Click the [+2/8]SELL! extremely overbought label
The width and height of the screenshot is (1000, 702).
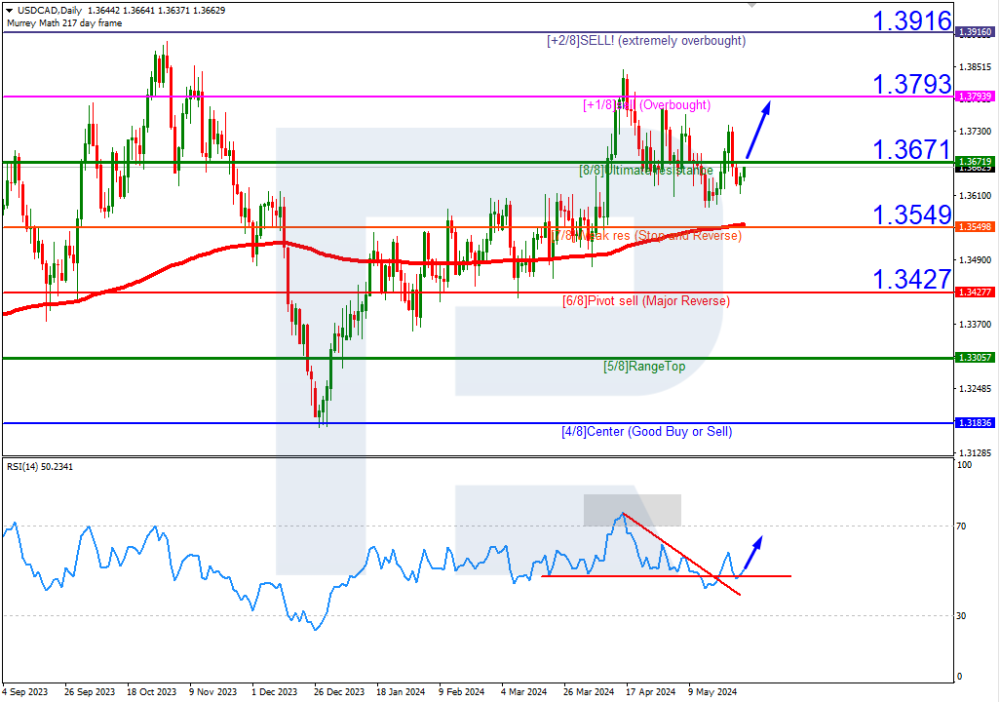coord(646,41)
